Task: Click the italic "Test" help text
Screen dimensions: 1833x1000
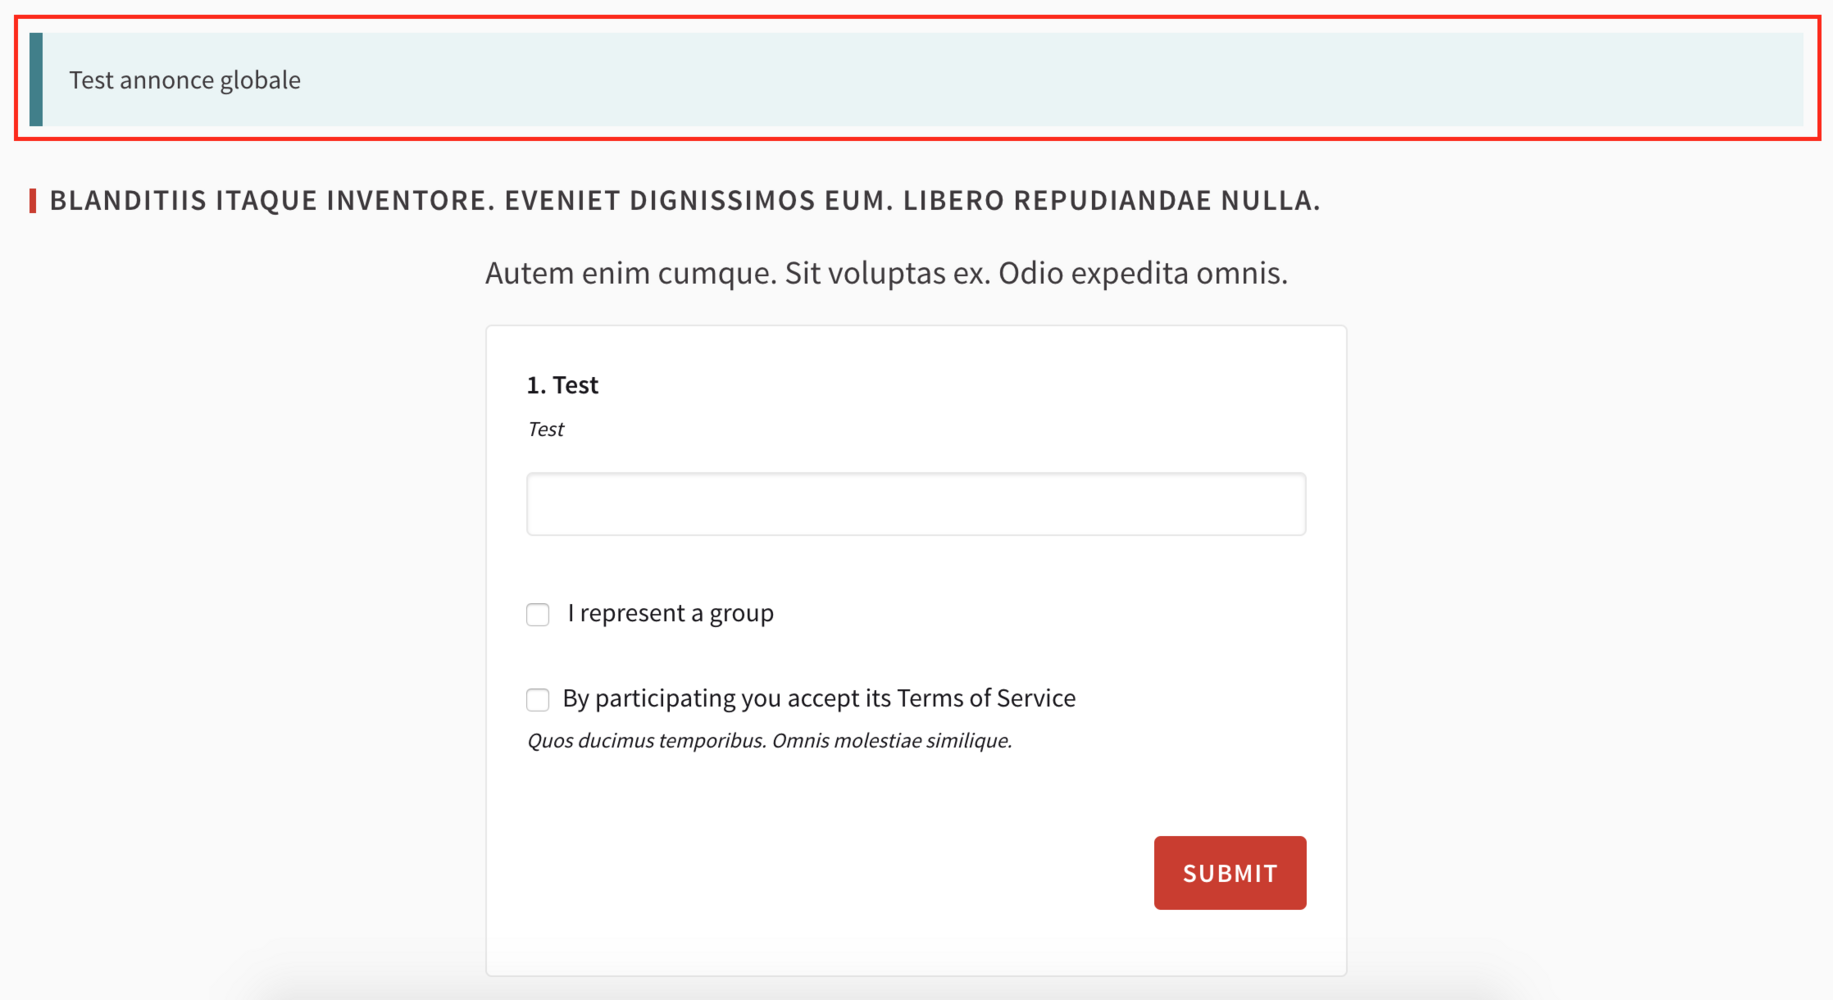Action: [546, 429]
